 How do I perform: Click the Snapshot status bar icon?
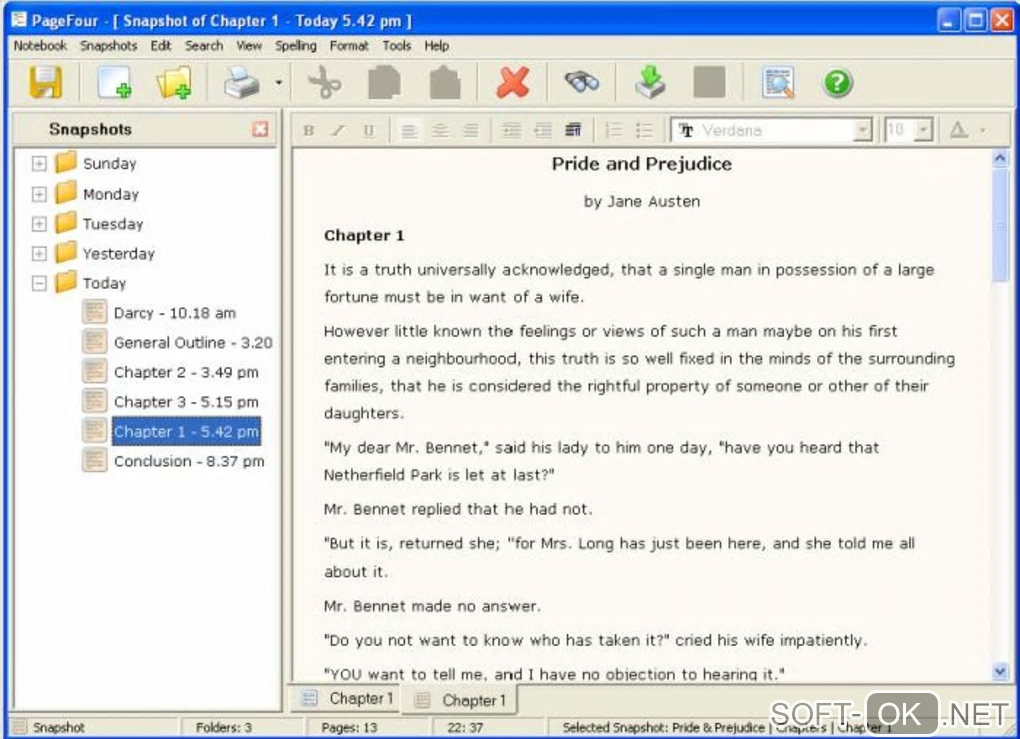20,727
